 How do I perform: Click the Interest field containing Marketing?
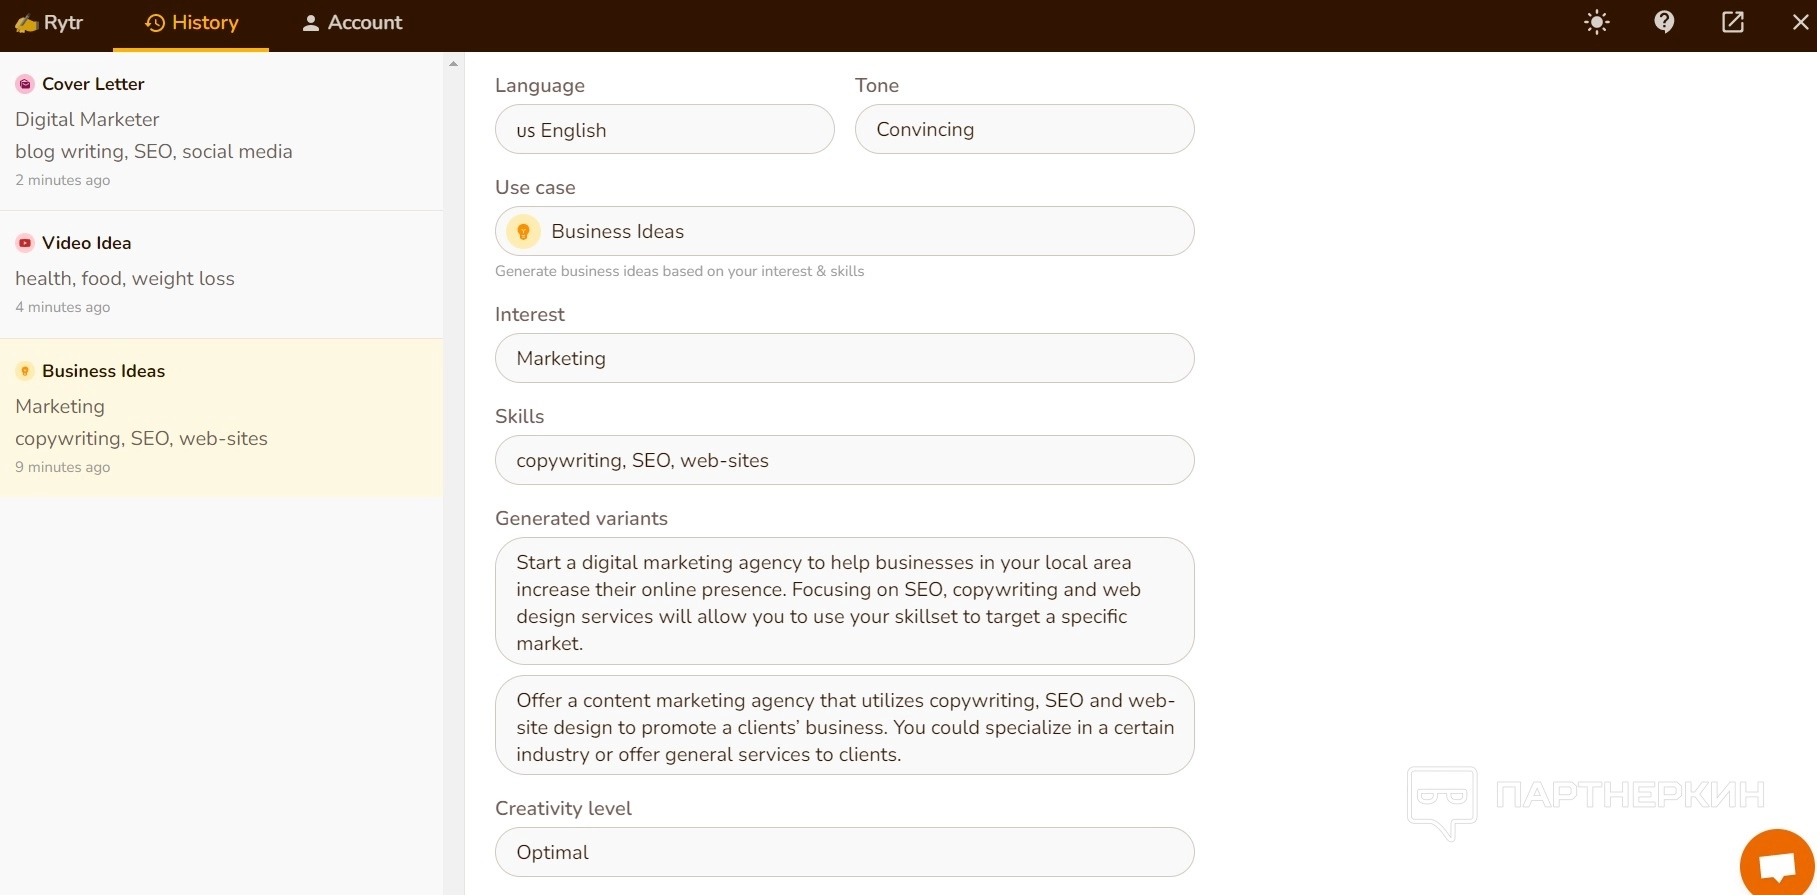(x=844, y=358)
